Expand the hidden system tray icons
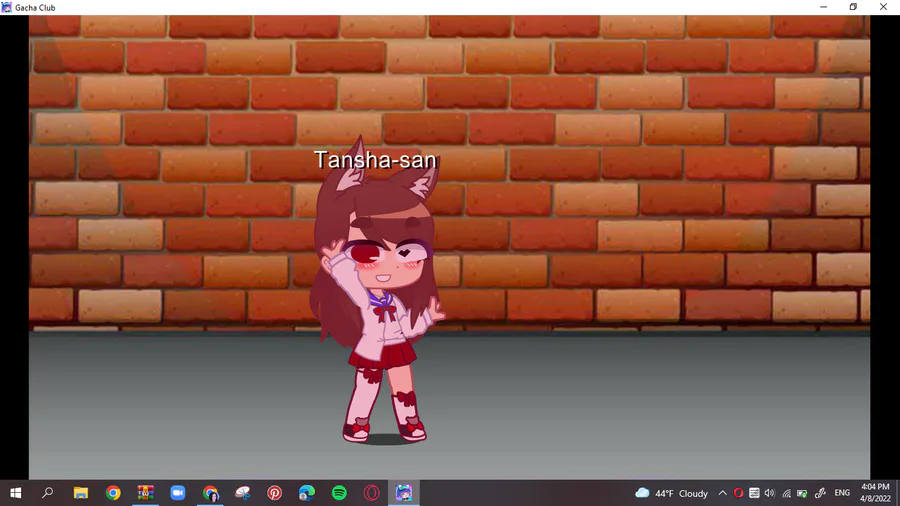This screenshot has width=900, height=506. 723,493
